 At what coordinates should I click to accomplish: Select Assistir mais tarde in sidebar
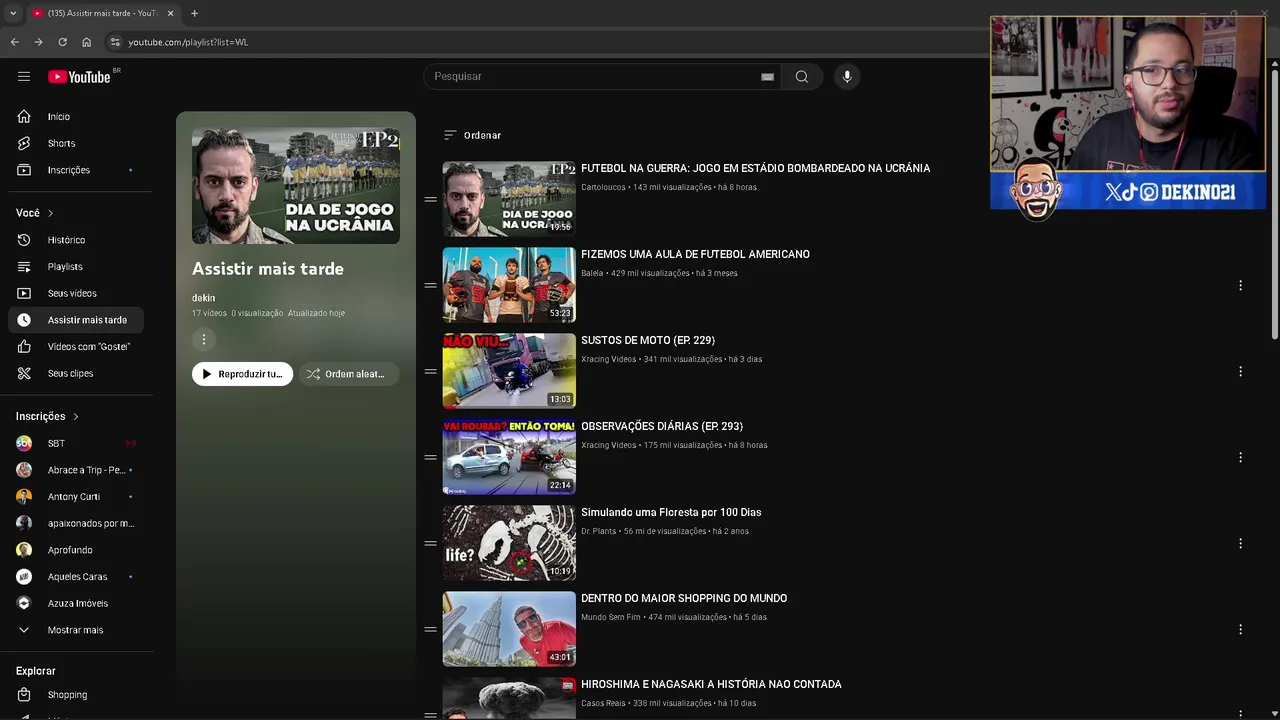pos(78,320)
